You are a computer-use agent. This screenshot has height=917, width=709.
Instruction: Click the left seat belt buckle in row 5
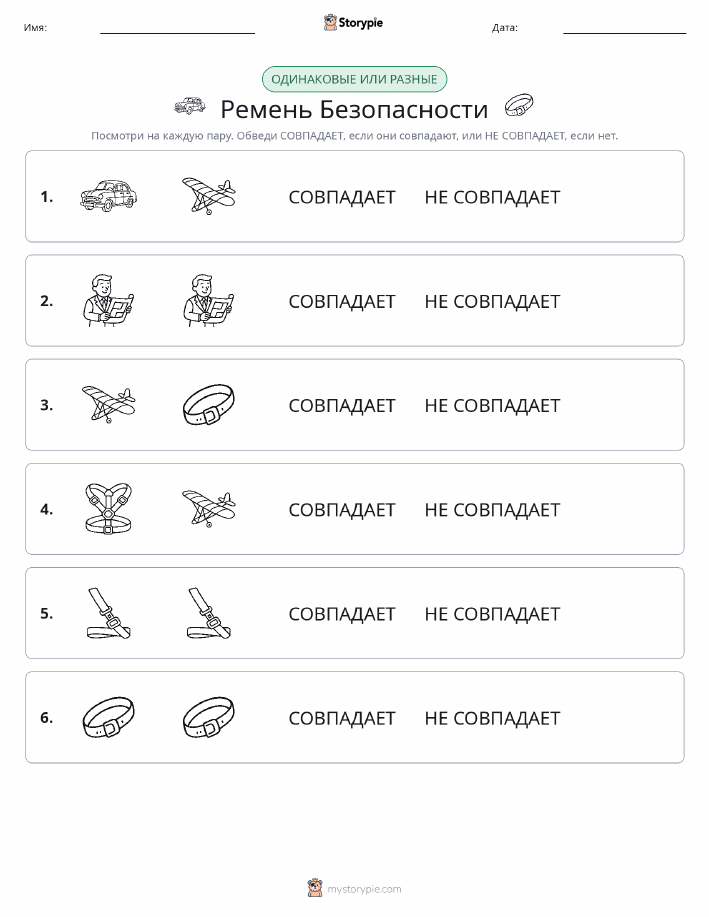pyautogui.click(x=108, y=613)
